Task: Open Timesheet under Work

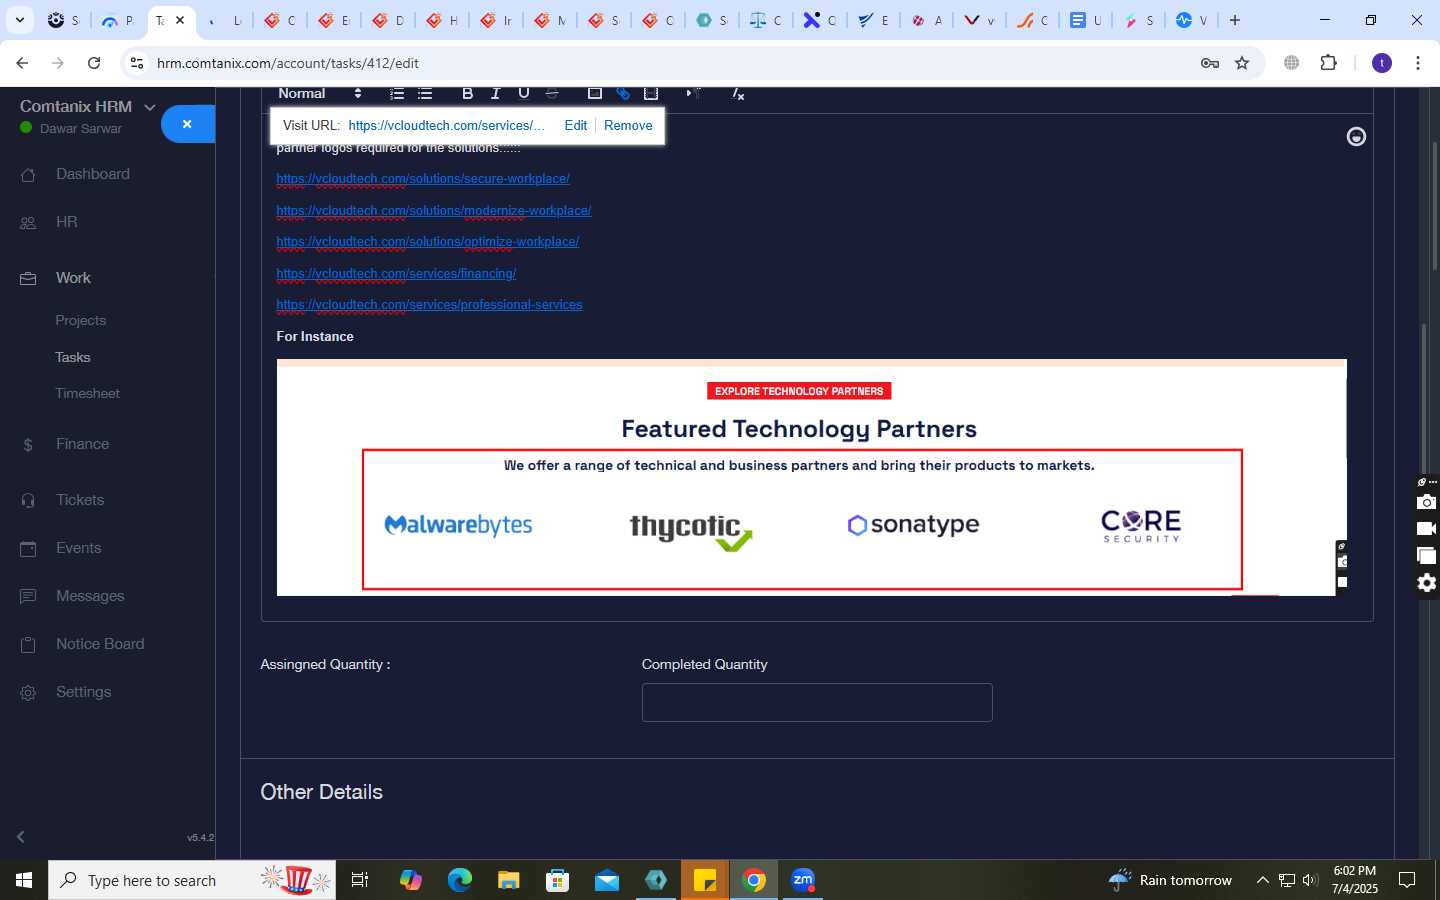Action: (87, 394)
